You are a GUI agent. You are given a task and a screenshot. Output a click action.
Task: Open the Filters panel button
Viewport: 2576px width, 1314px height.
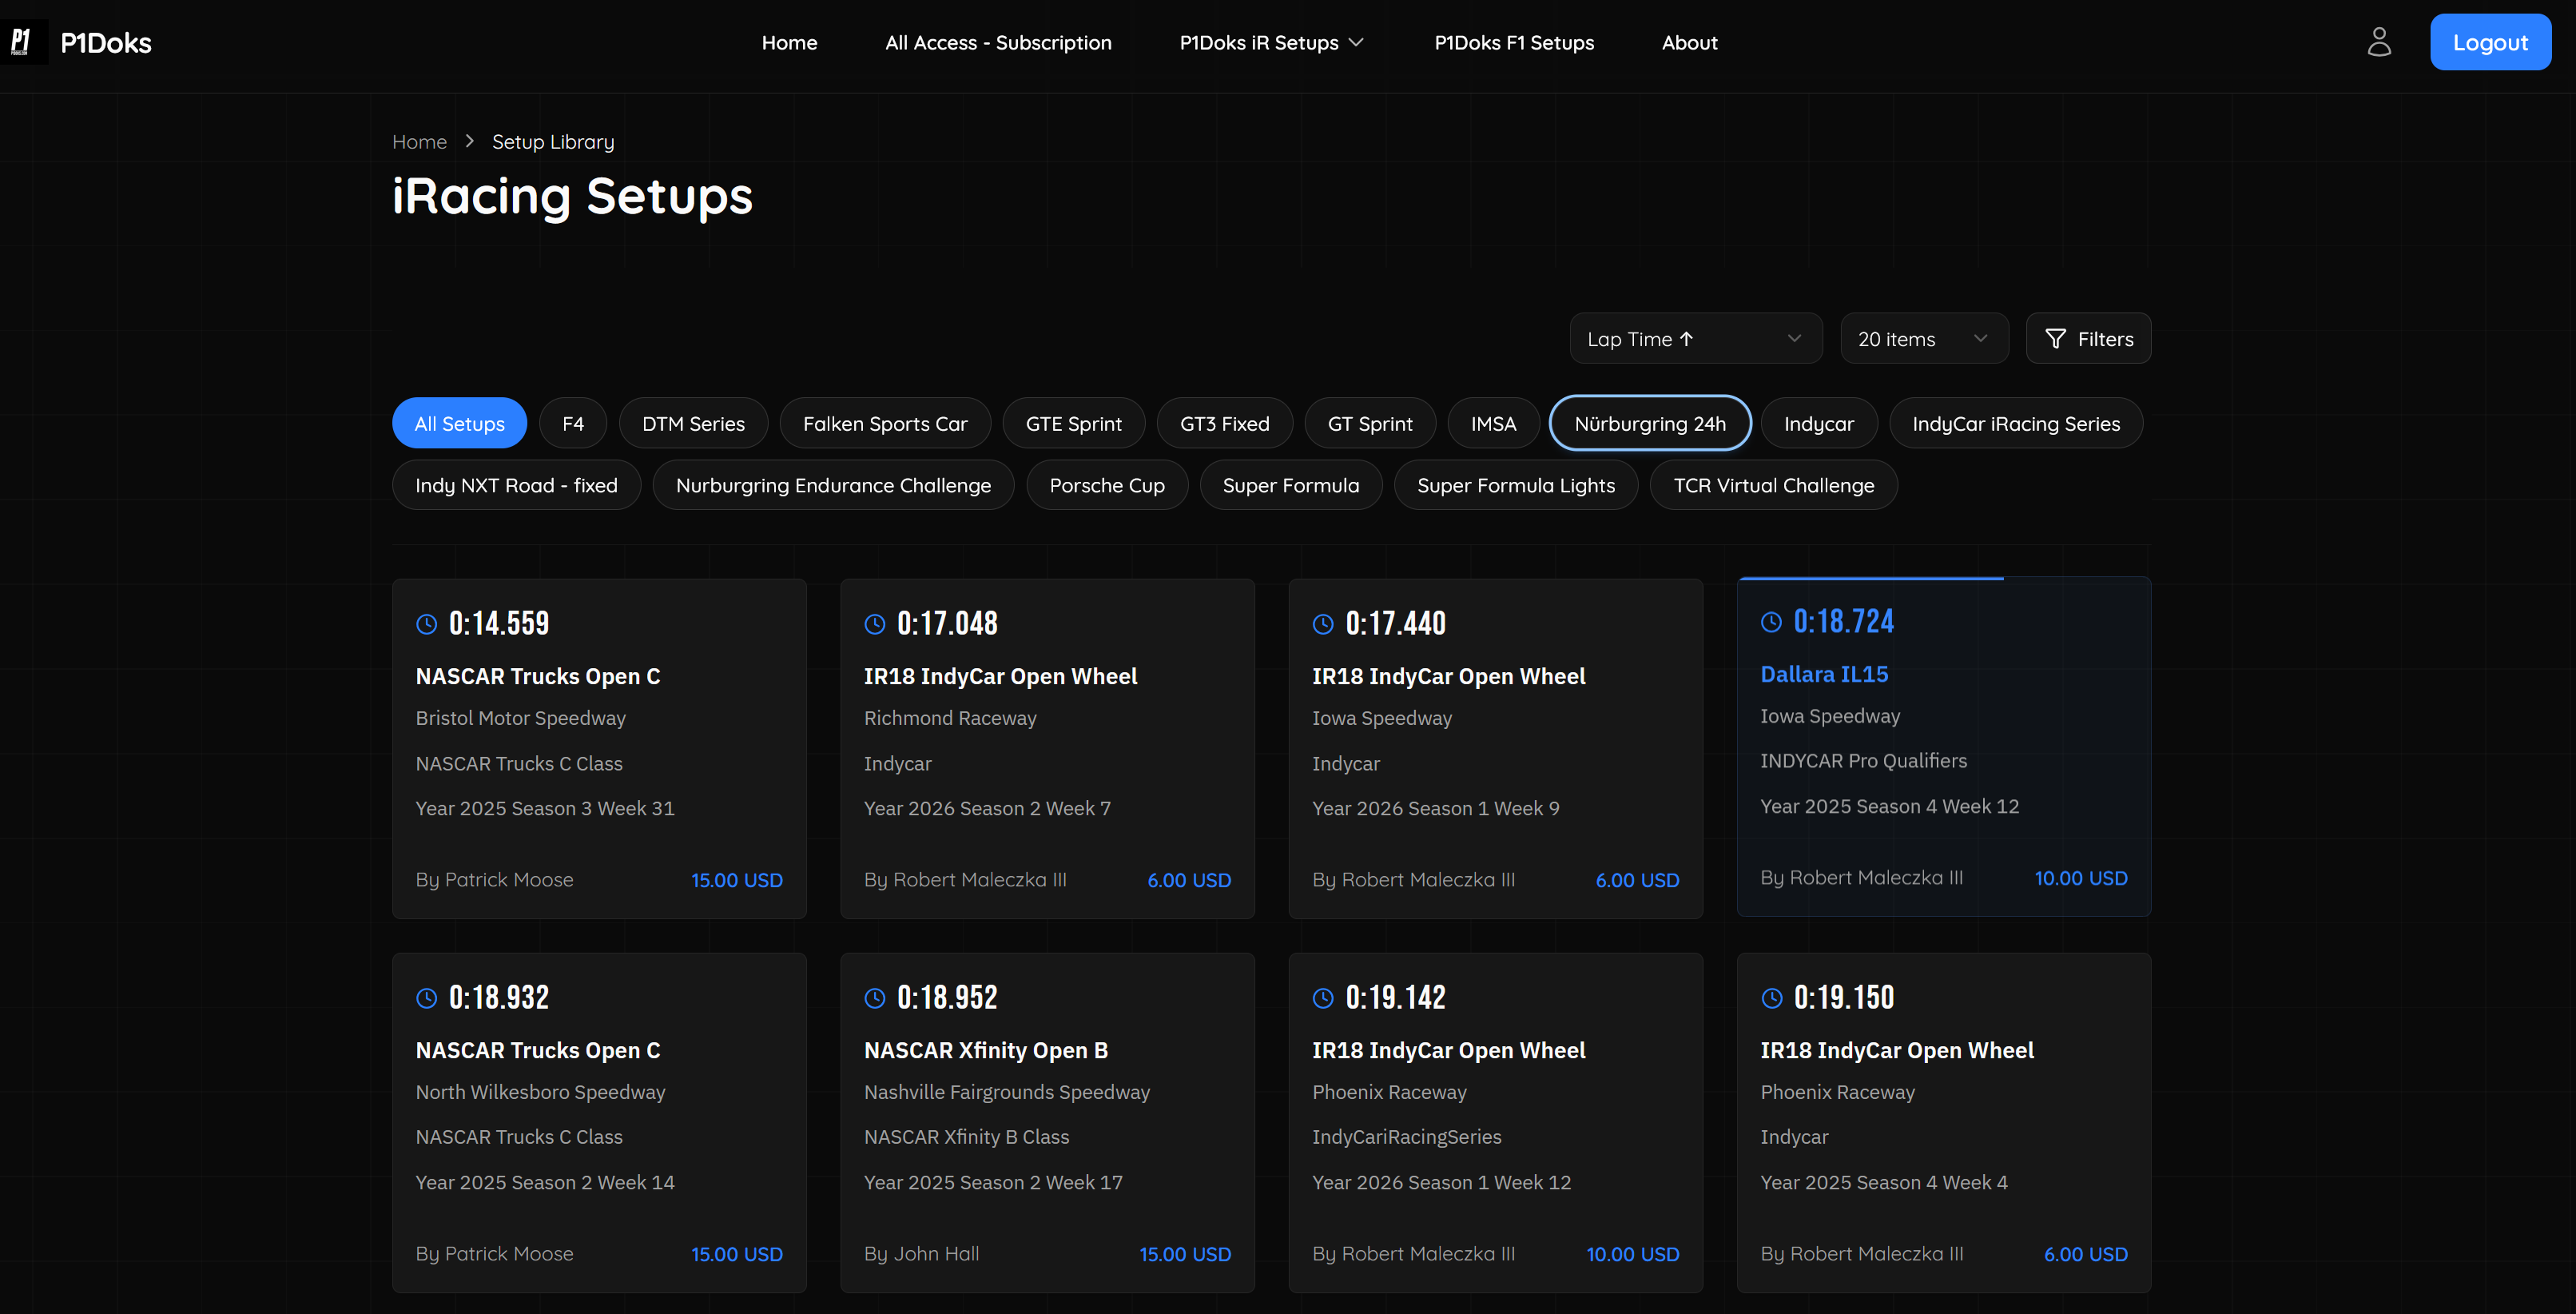(2088, 339)
